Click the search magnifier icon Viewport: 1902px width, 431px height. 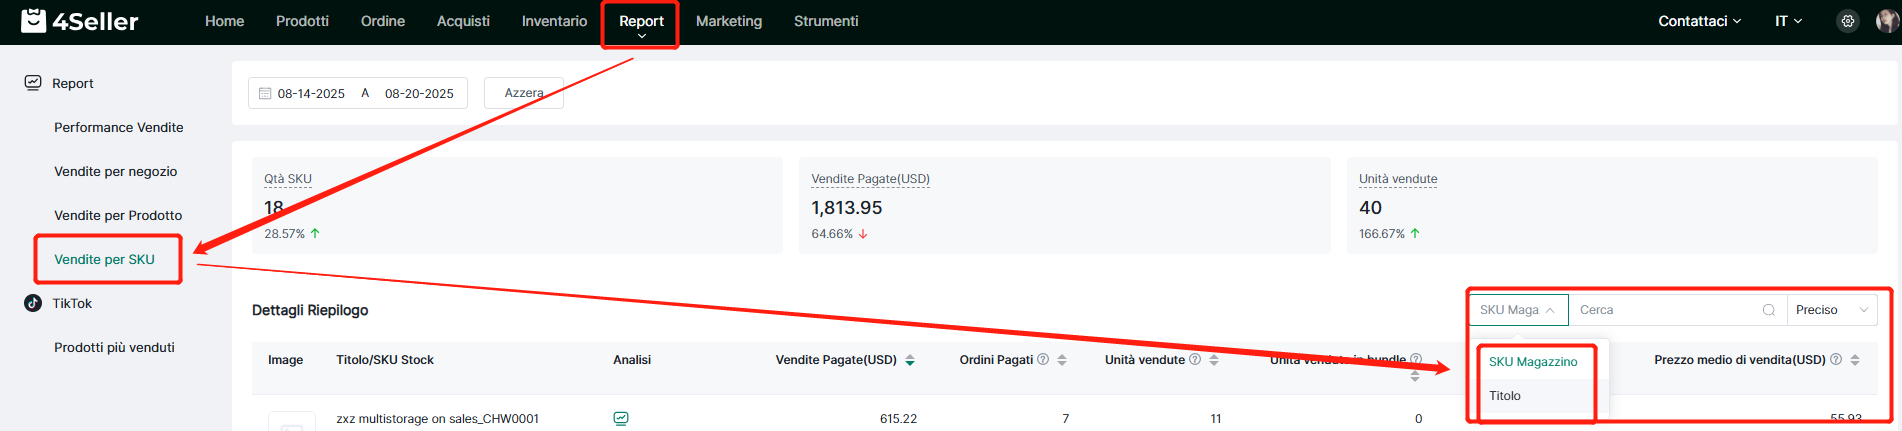1768,310
